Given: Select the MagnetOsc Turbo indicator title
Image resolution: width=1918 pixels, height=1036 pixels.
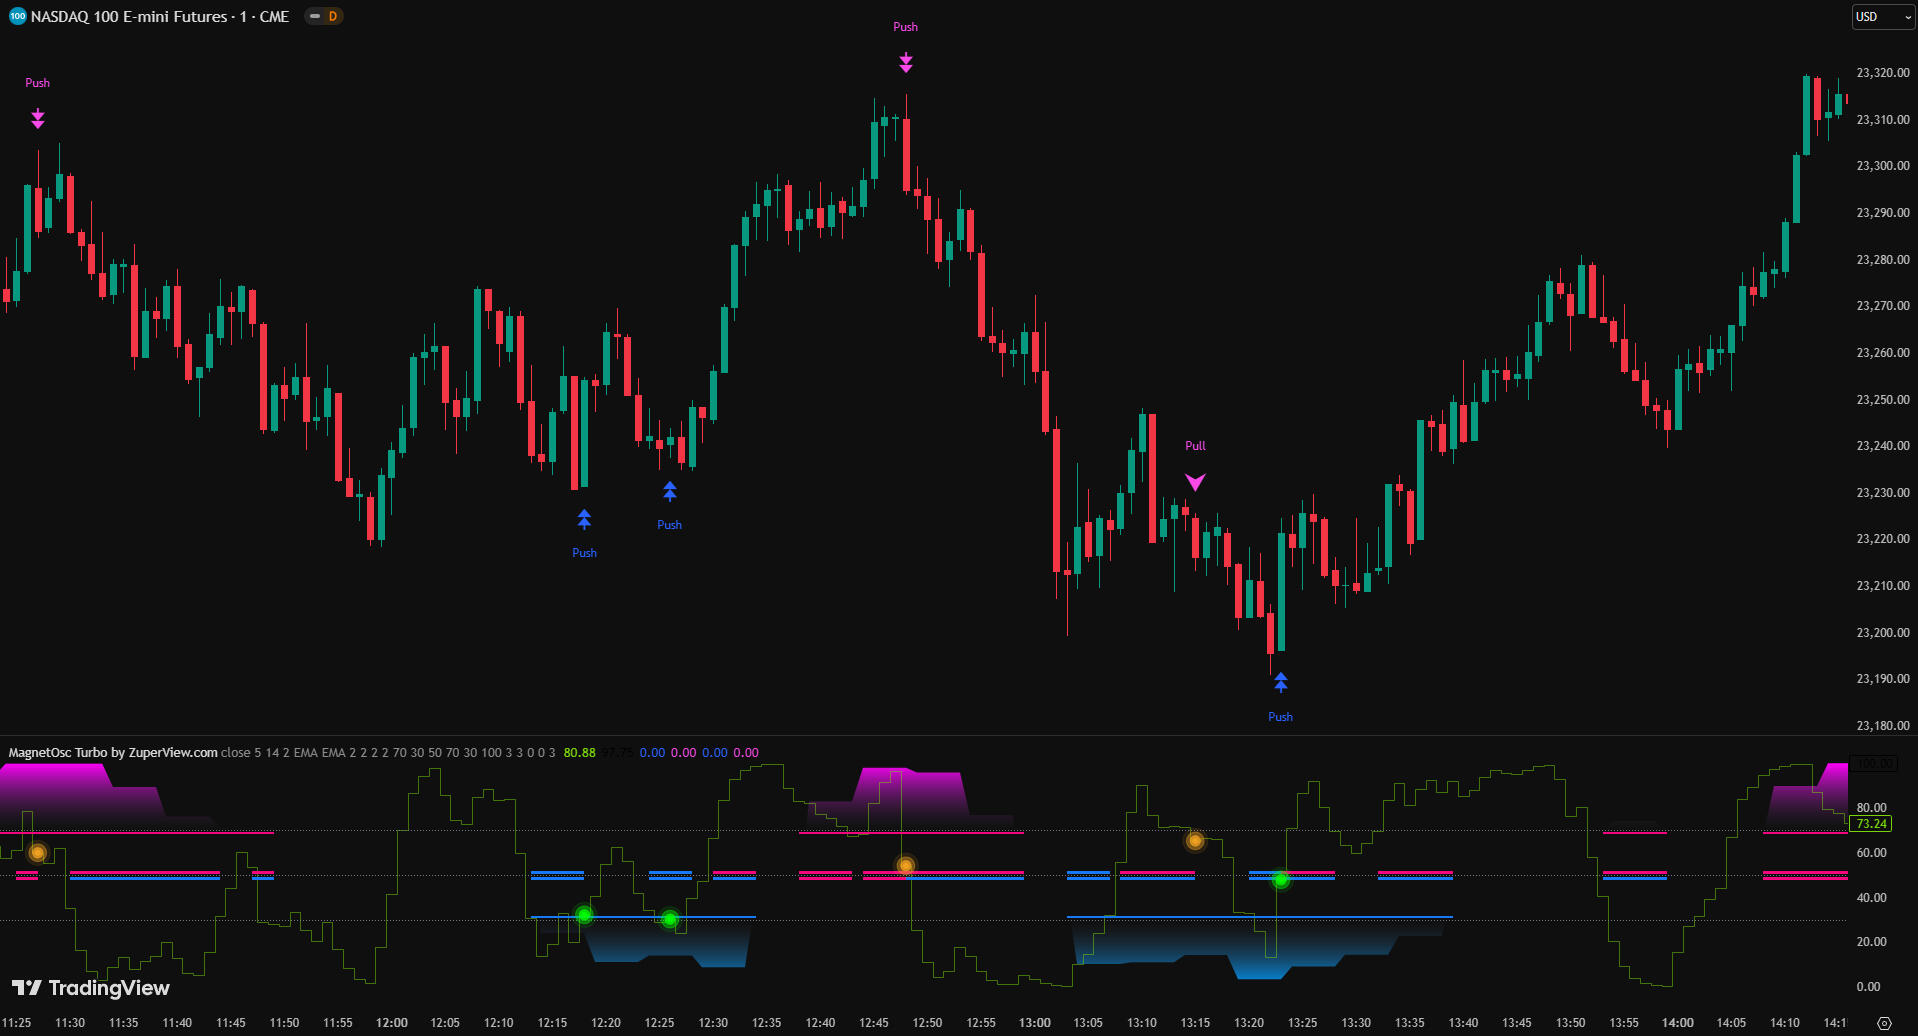Looking at the screenshot, I should click(113, 753).
